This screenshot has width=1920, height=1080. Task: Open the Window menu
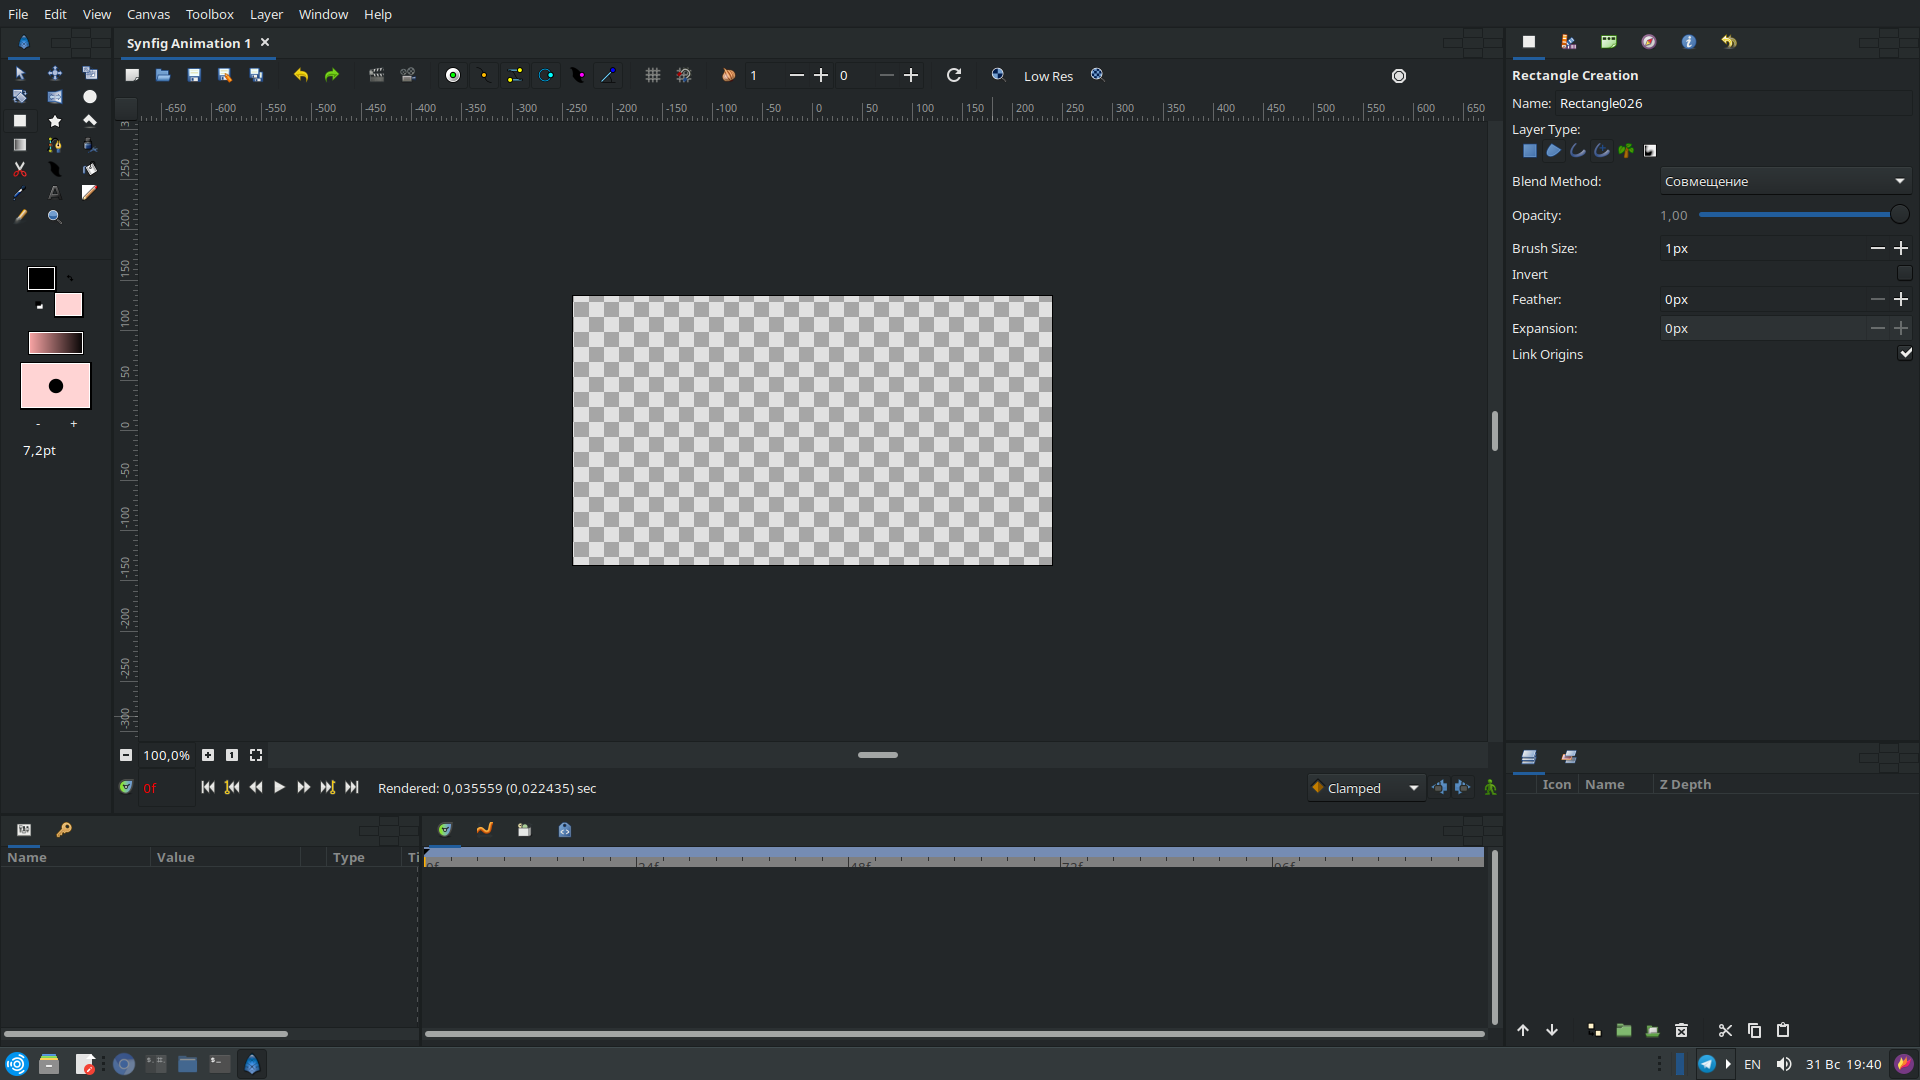(x=323, y=14)
